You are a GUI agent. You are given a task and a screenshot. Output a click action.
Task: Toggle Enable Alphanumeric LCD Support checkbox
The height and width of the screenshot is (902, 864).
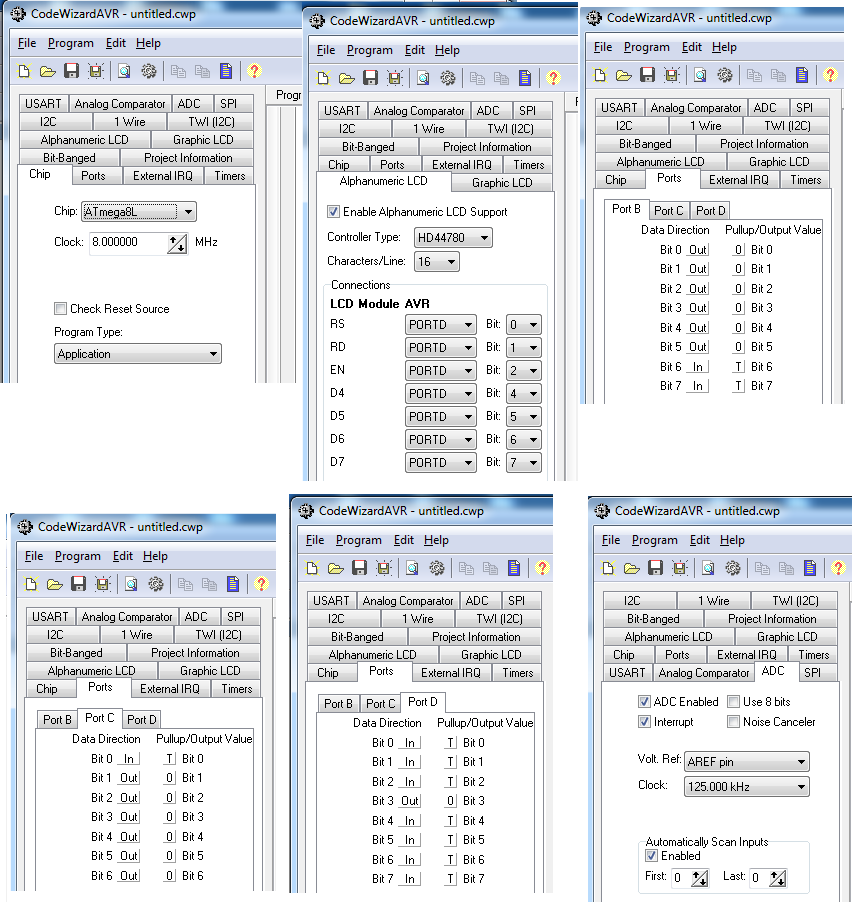click(333, 212)
